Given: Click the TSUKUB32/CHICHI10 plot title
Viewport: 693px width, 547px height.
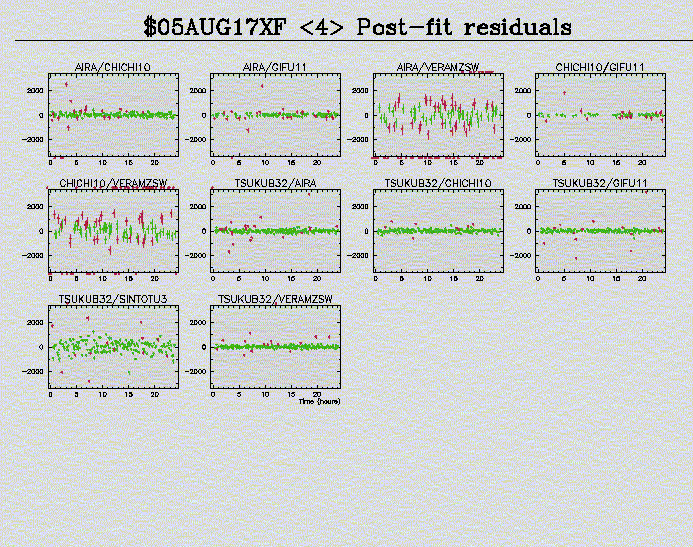Looking at the screenshot, I should (x=438, y=183).
